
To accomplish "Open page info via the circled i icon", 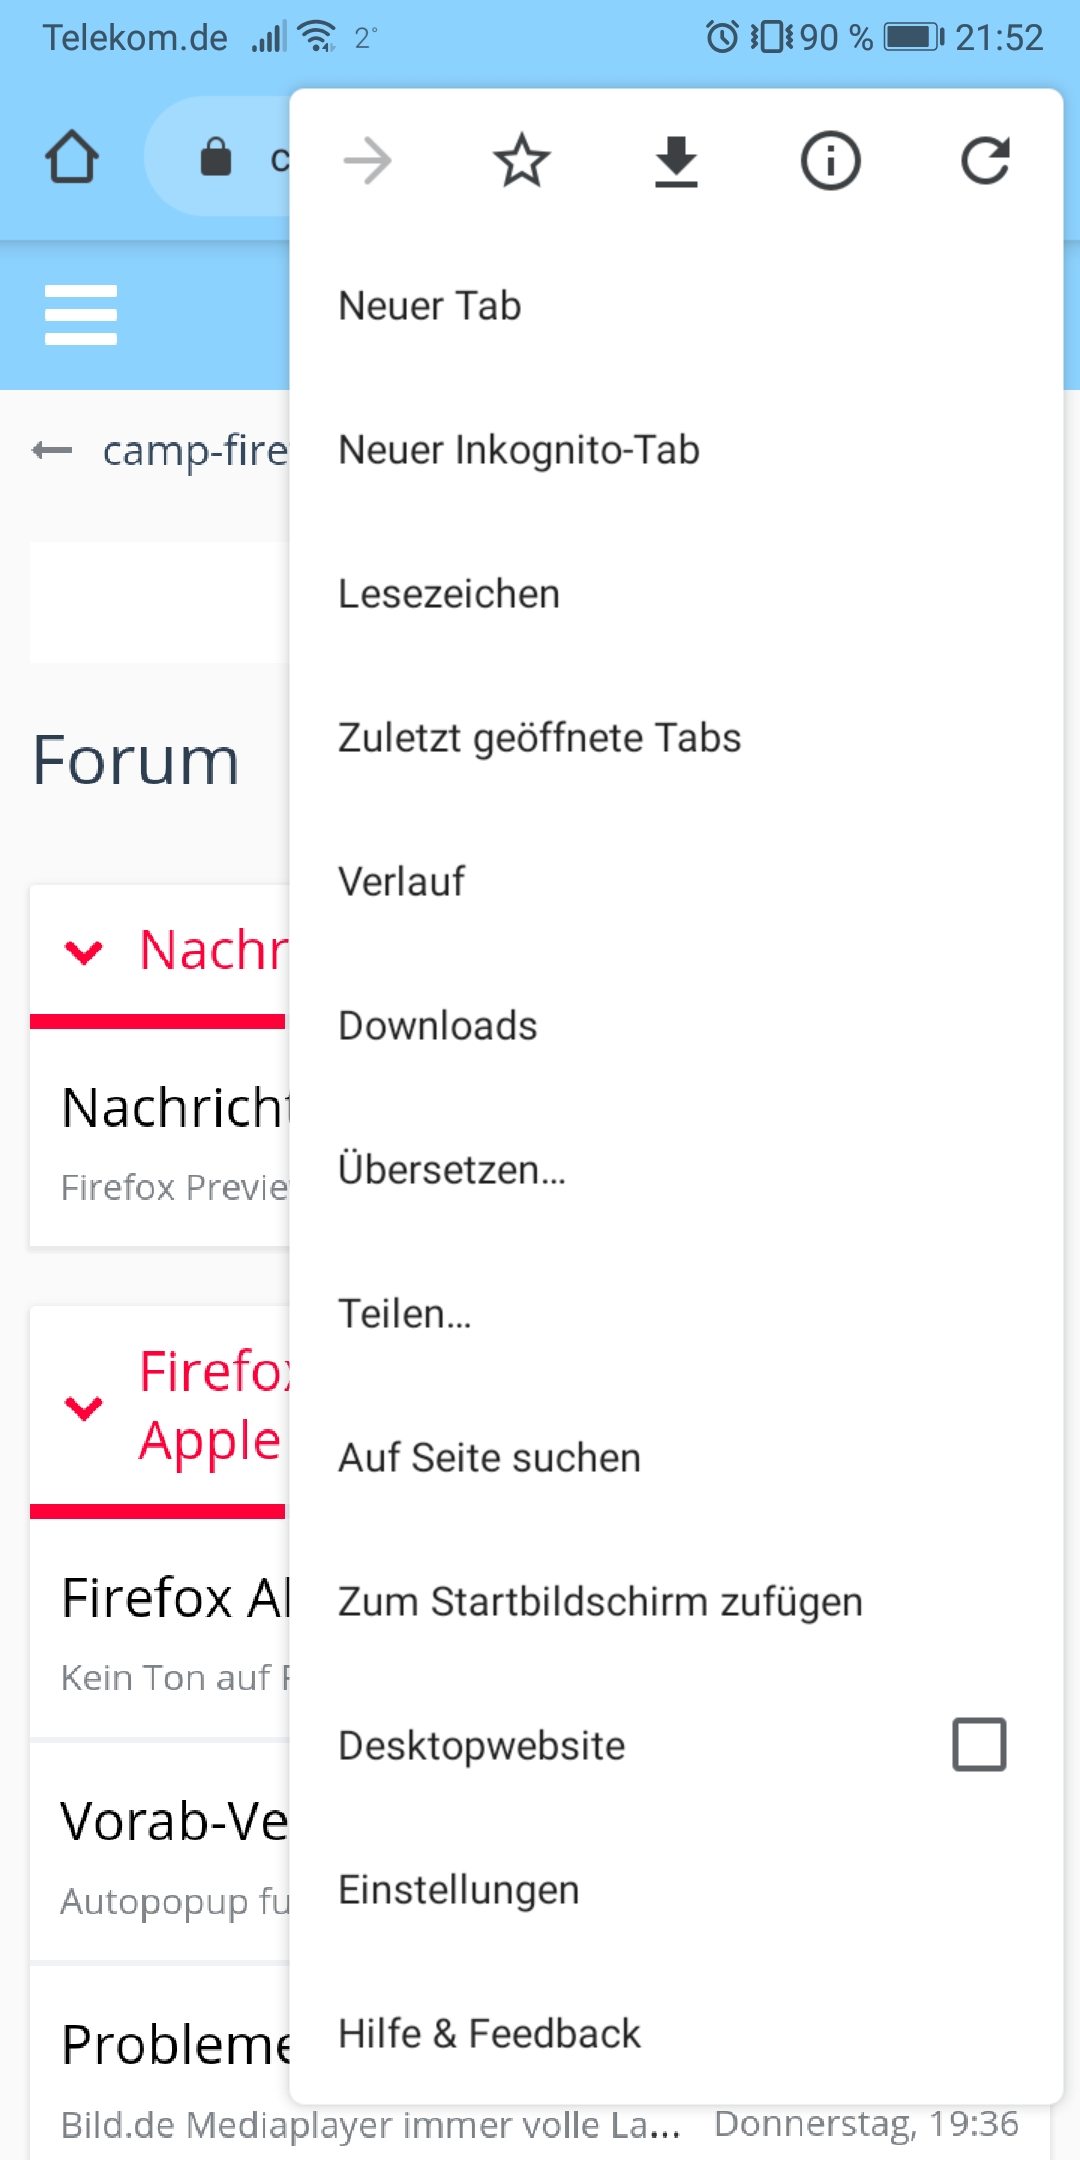I will click(830, 161).
